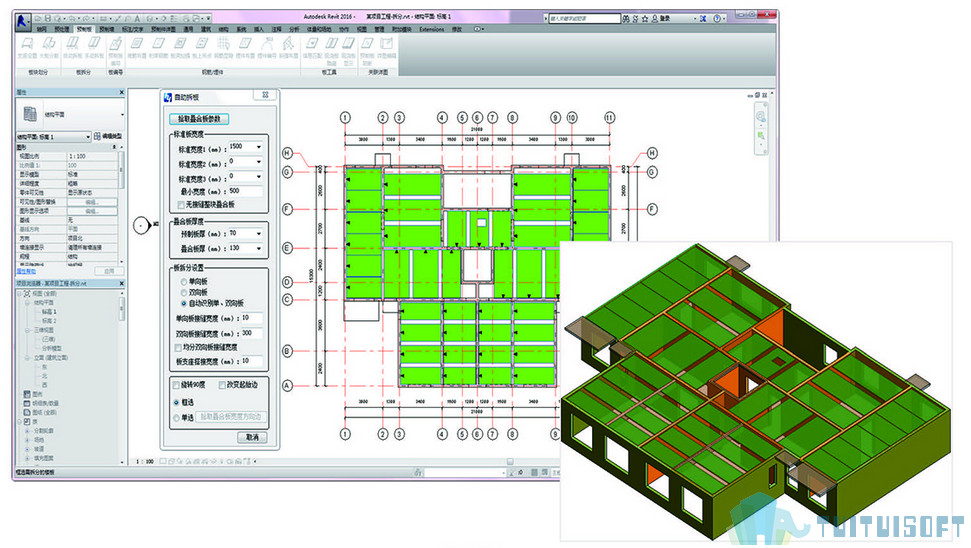Click the 自动拆板 ribbon icon
Screen dimensions: 971x548
point(72,44)
